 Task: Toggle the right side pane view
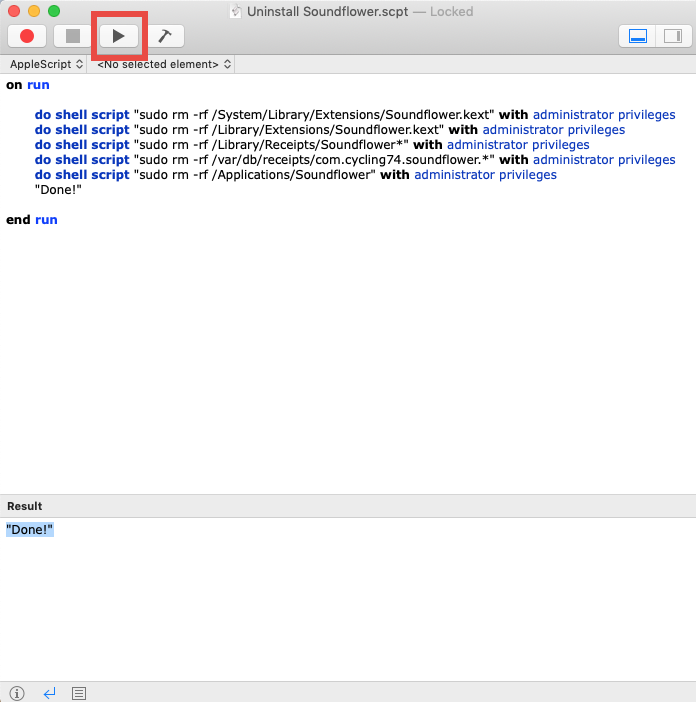click(673, 36)
